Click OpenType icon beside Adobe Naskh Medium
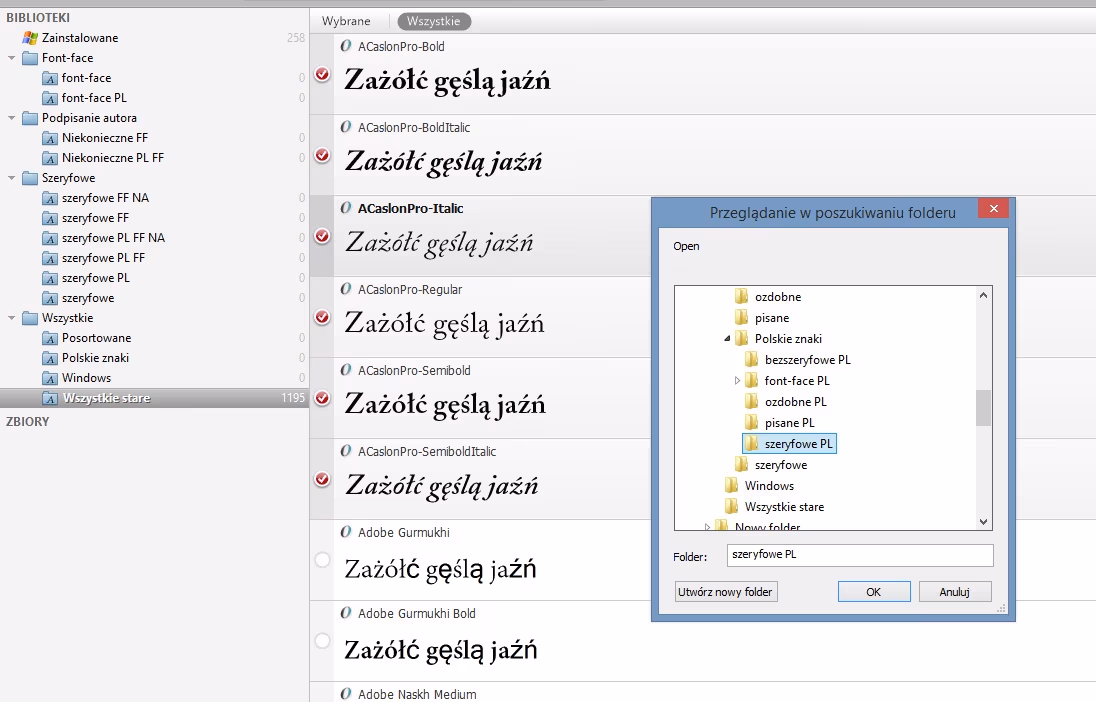Image resolution: width=1096 pixels, height=702 pixels. (345, 694)
